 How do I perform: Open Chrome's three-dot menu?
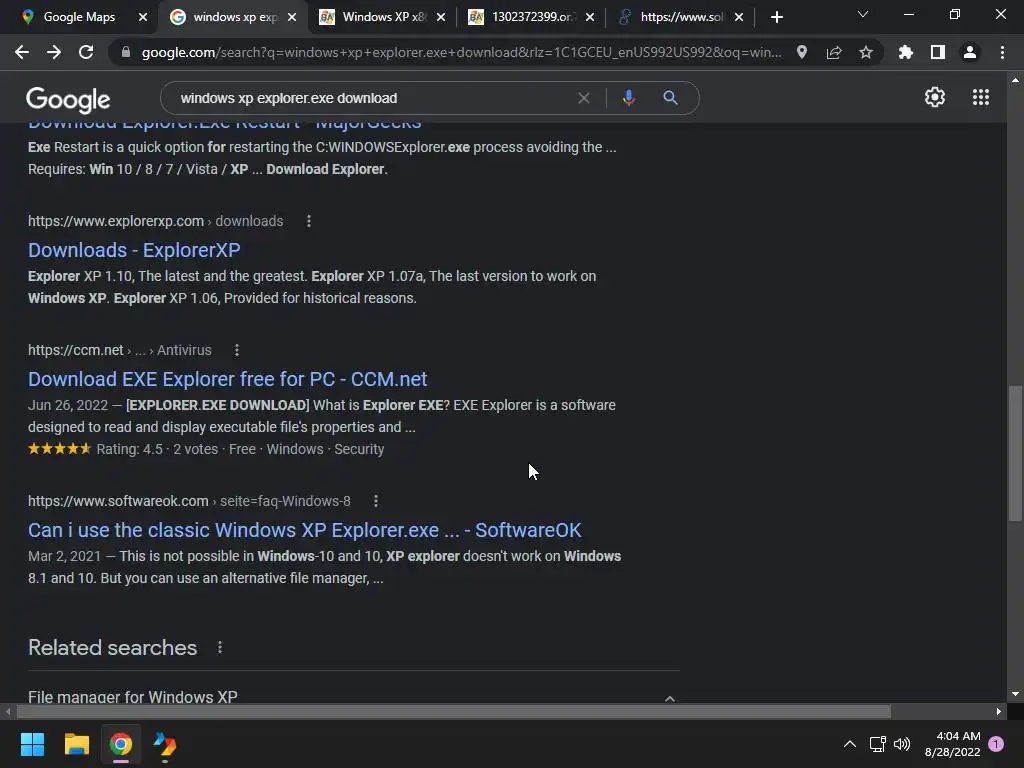click(x=1002, y=52)
